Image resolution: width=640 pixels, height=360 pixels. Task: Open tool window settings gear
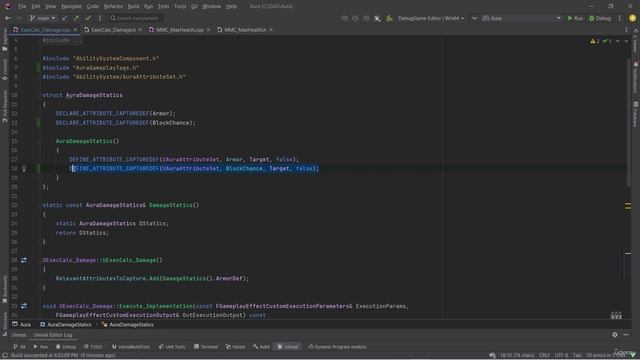(615, 335)
